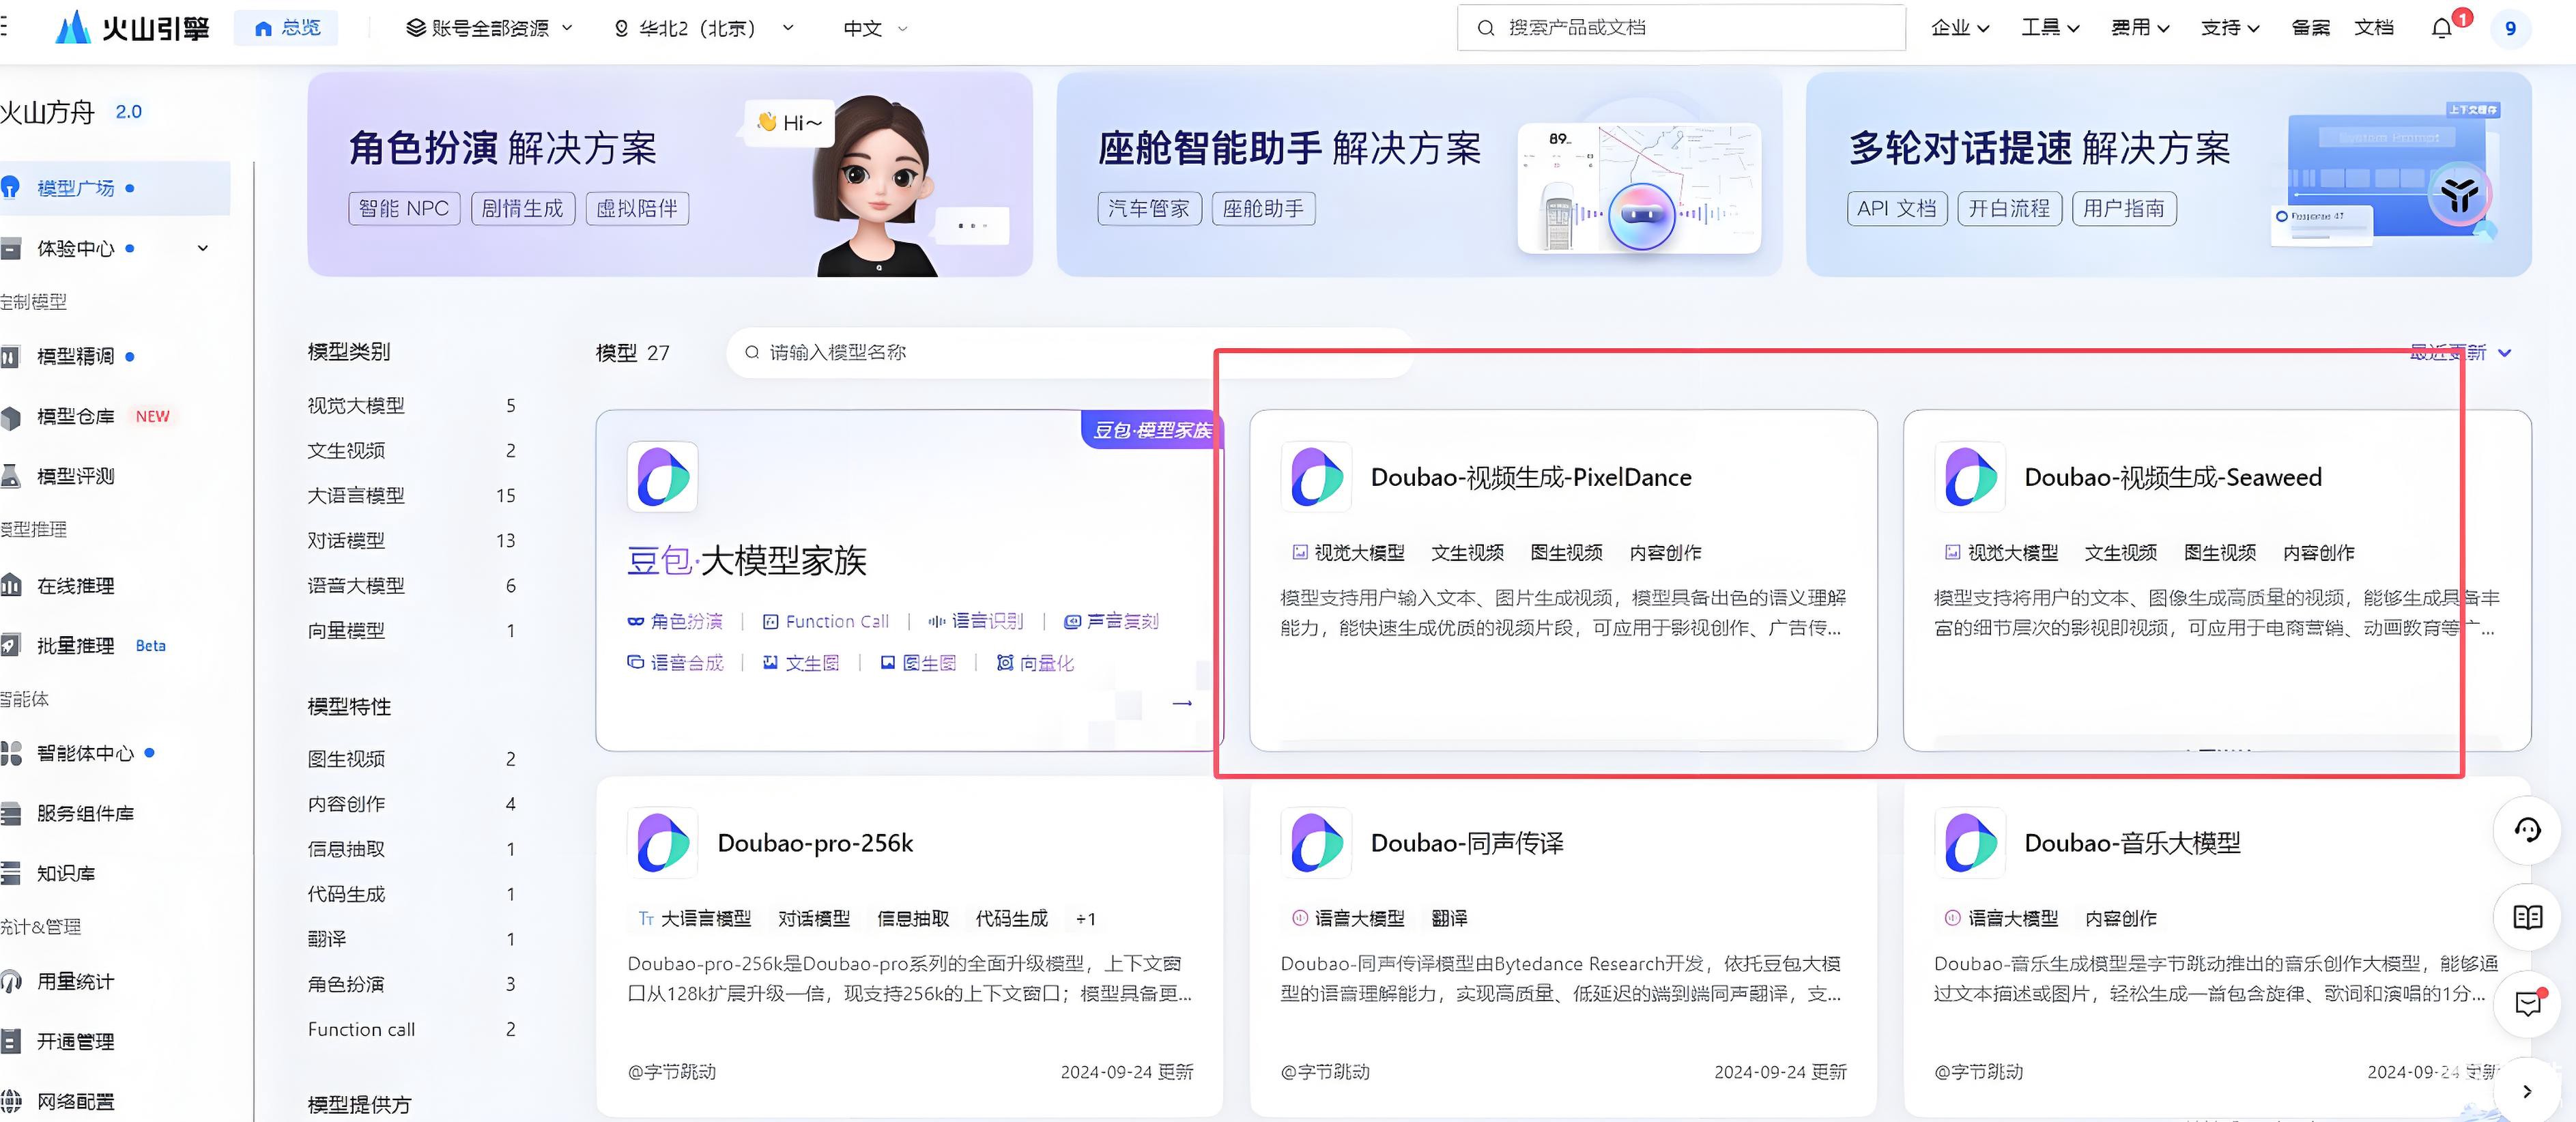Screen dimensions: 2576x1122
Task: Click the Doubao-pro-256k logo icon
Action: coord(662,842)
